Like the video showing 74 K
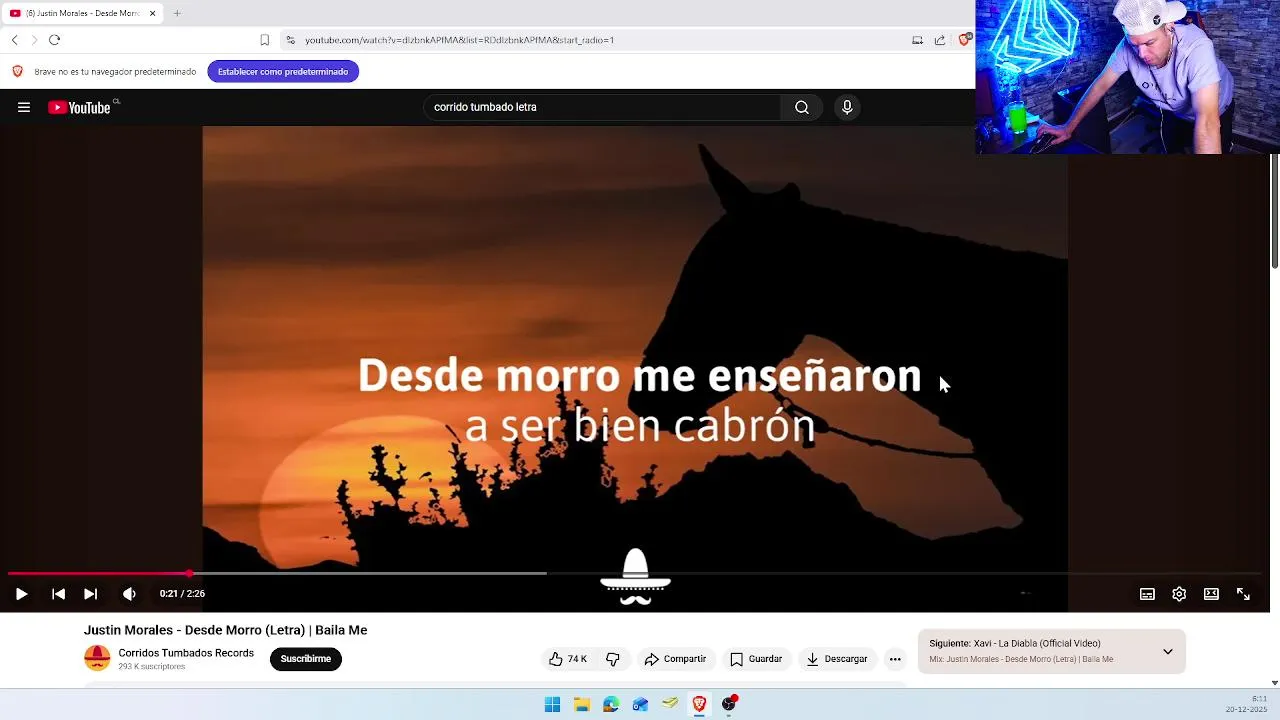The image size is (1280, 720). 568,659
